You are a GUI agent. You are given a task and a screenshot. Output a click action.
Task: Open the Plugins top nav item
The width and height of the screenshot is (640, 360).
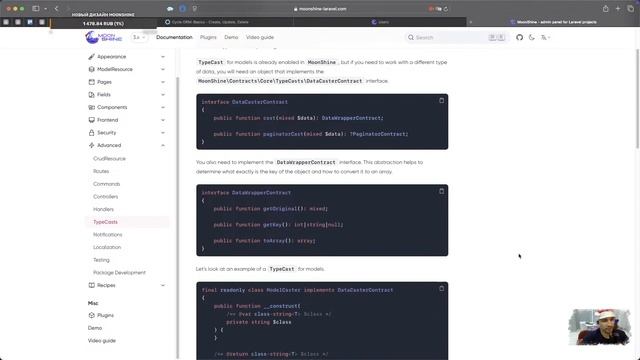coord(208,37)
